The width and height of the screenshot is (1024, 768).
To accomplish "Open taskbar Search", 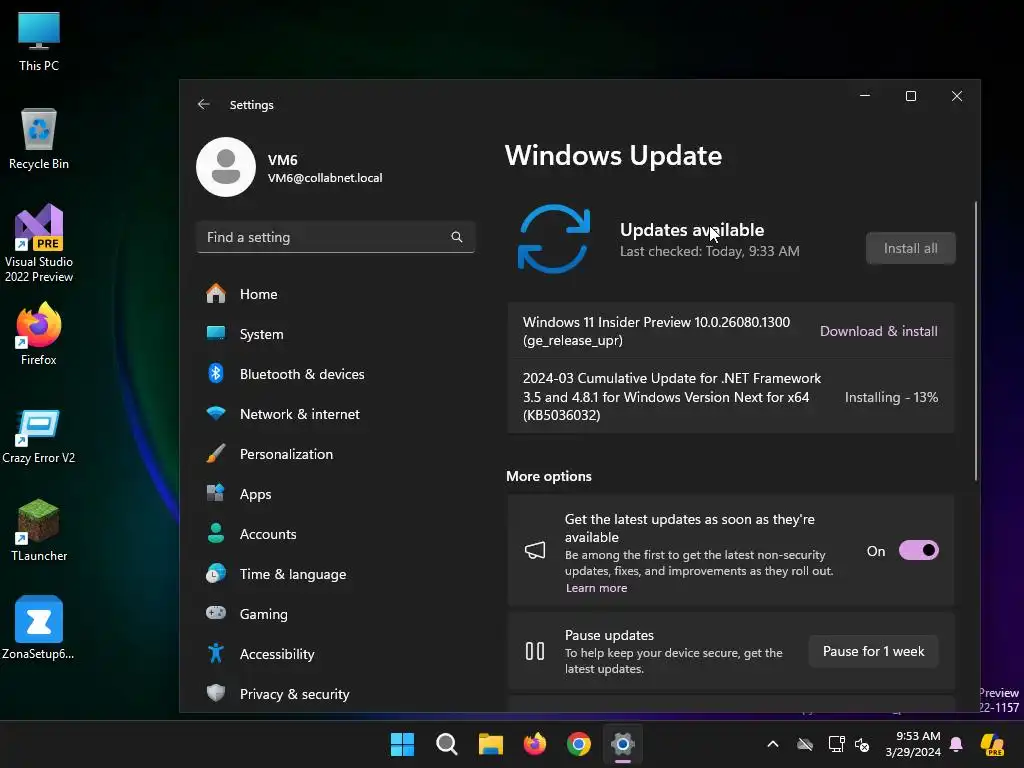I will pos(447,744).
